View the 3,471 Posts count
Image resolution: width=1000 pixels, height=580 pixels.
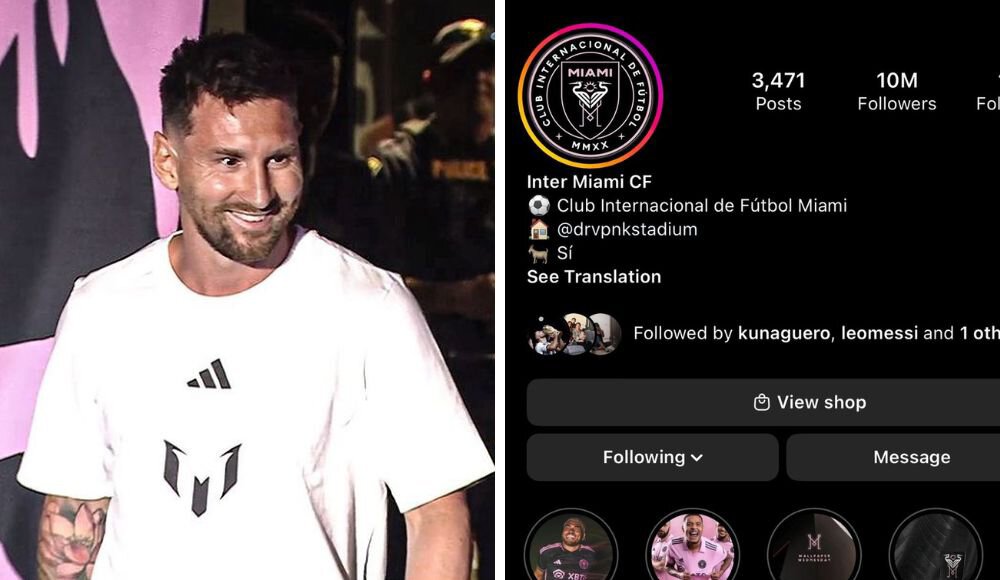[x=778, y=91]
